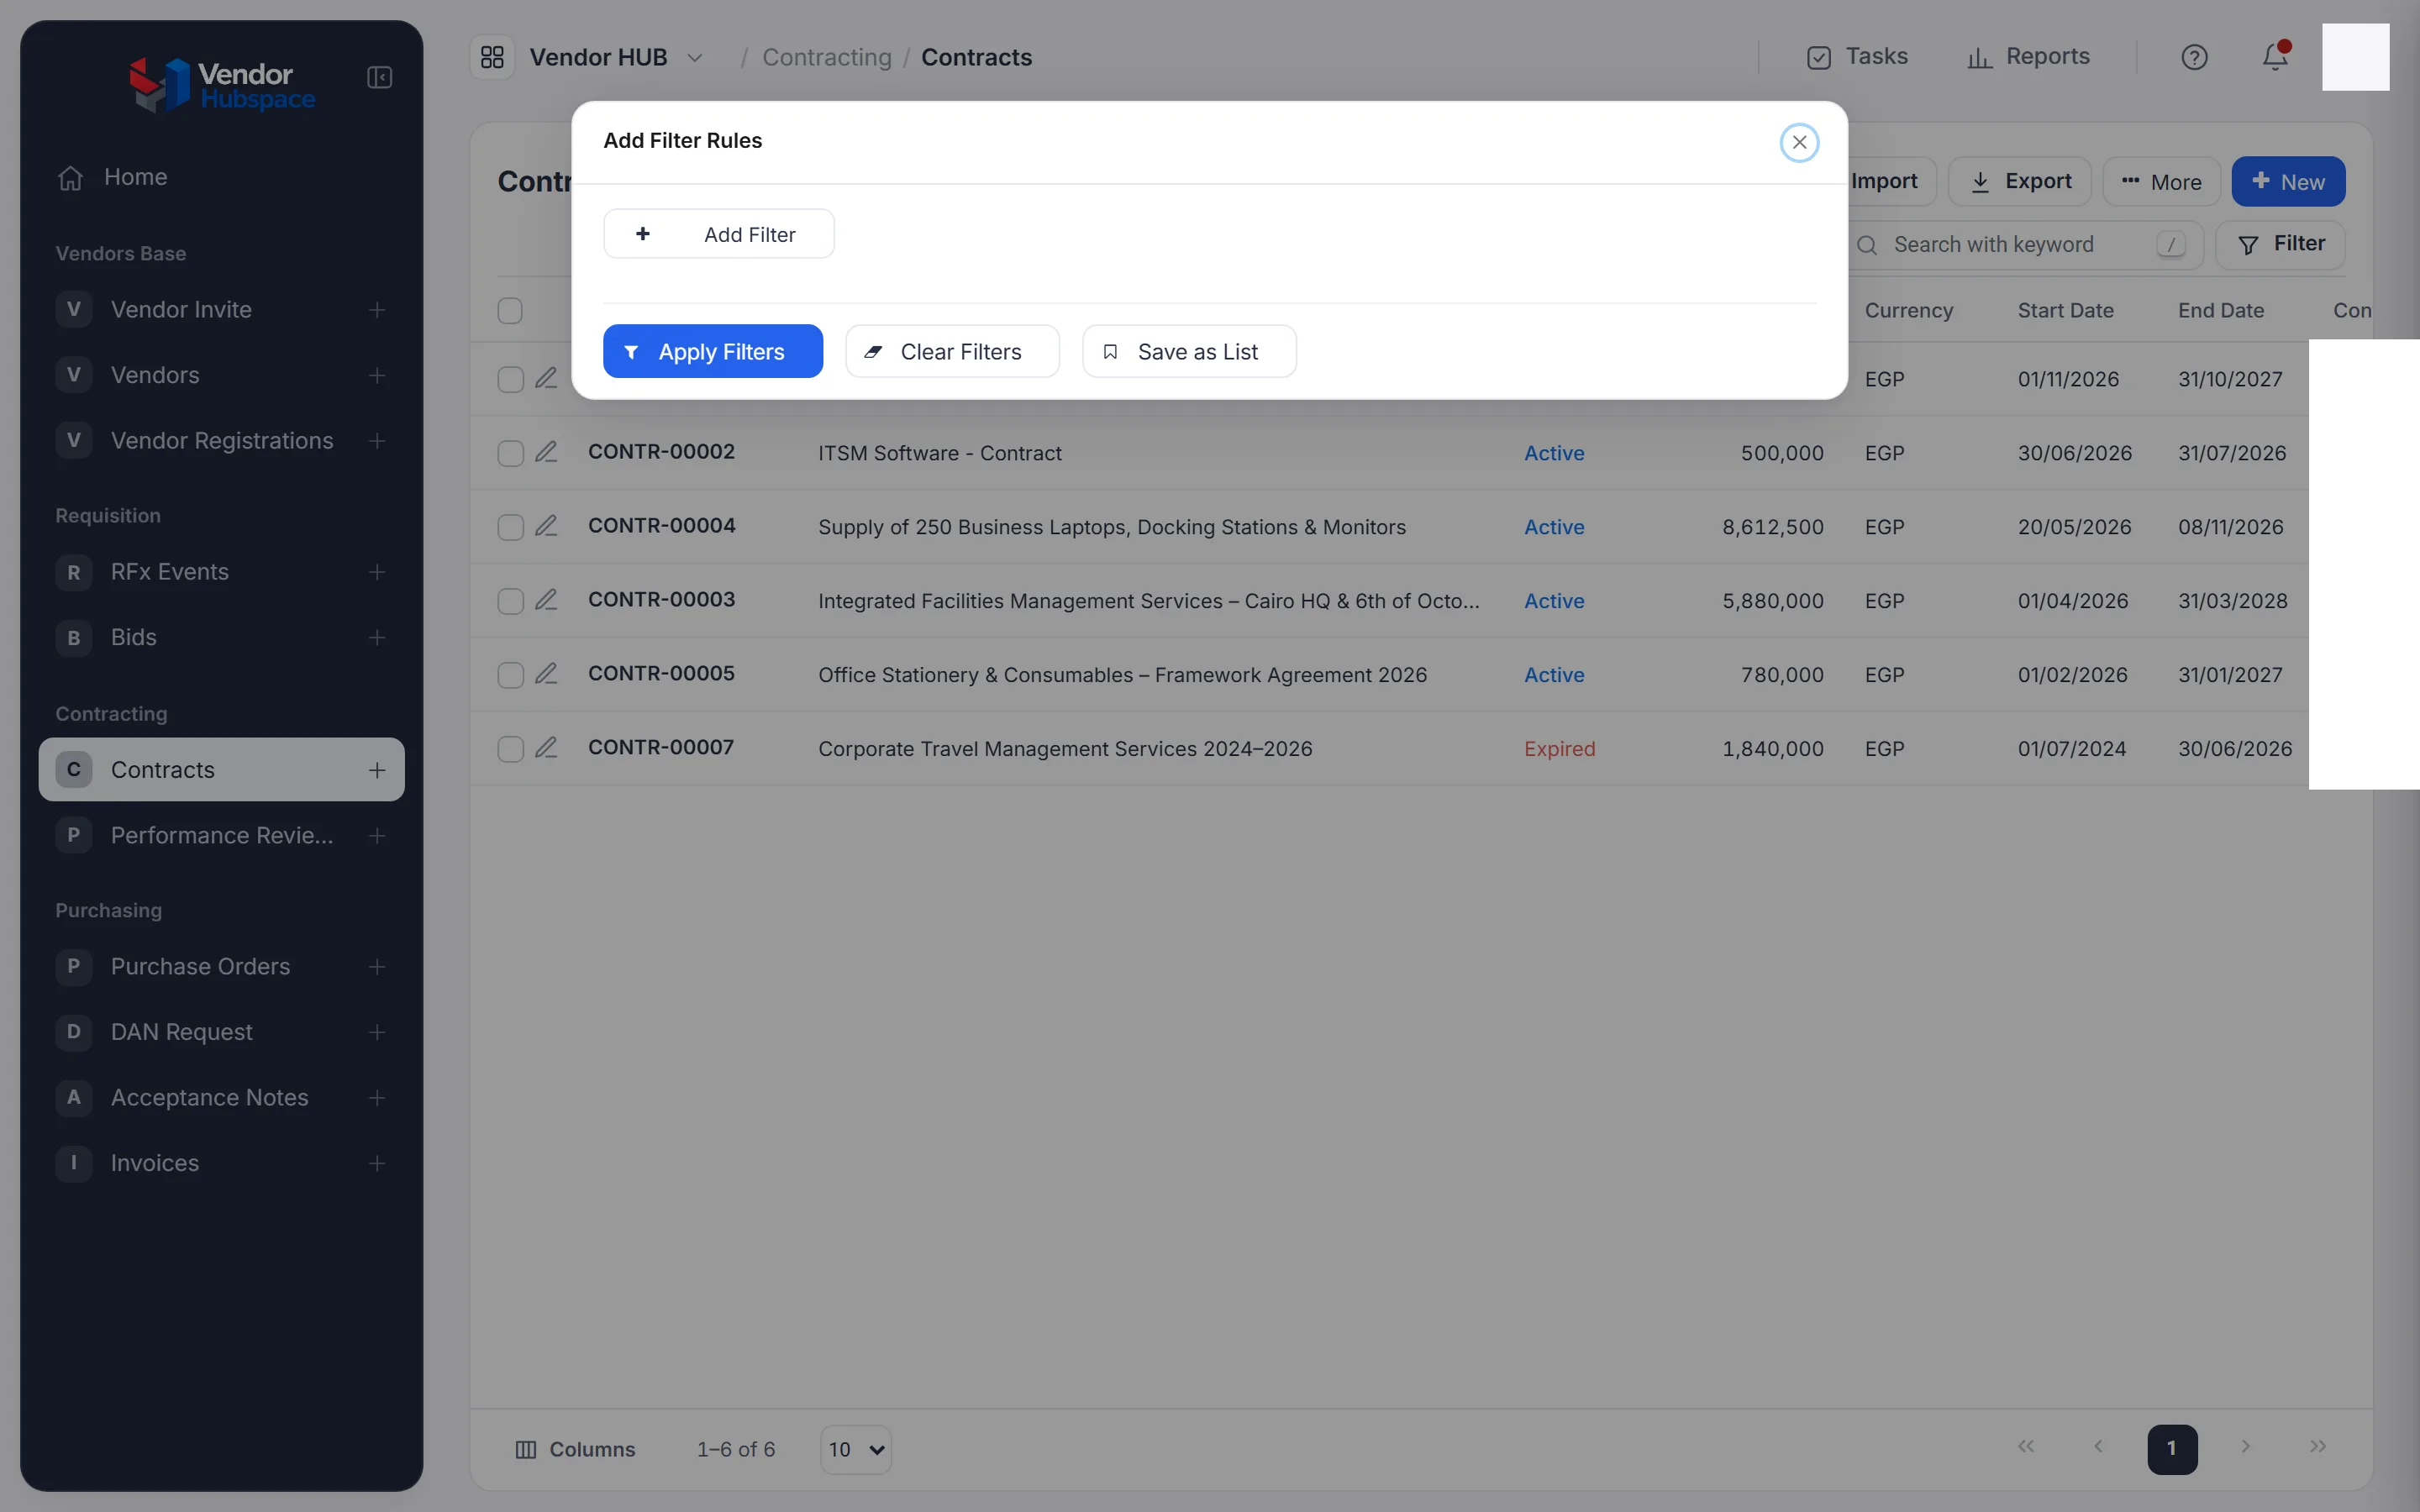Click Save as List button
The width and height of the screenshot is (2420, 1512).
pyautogui.click(x=1189, y=351)
